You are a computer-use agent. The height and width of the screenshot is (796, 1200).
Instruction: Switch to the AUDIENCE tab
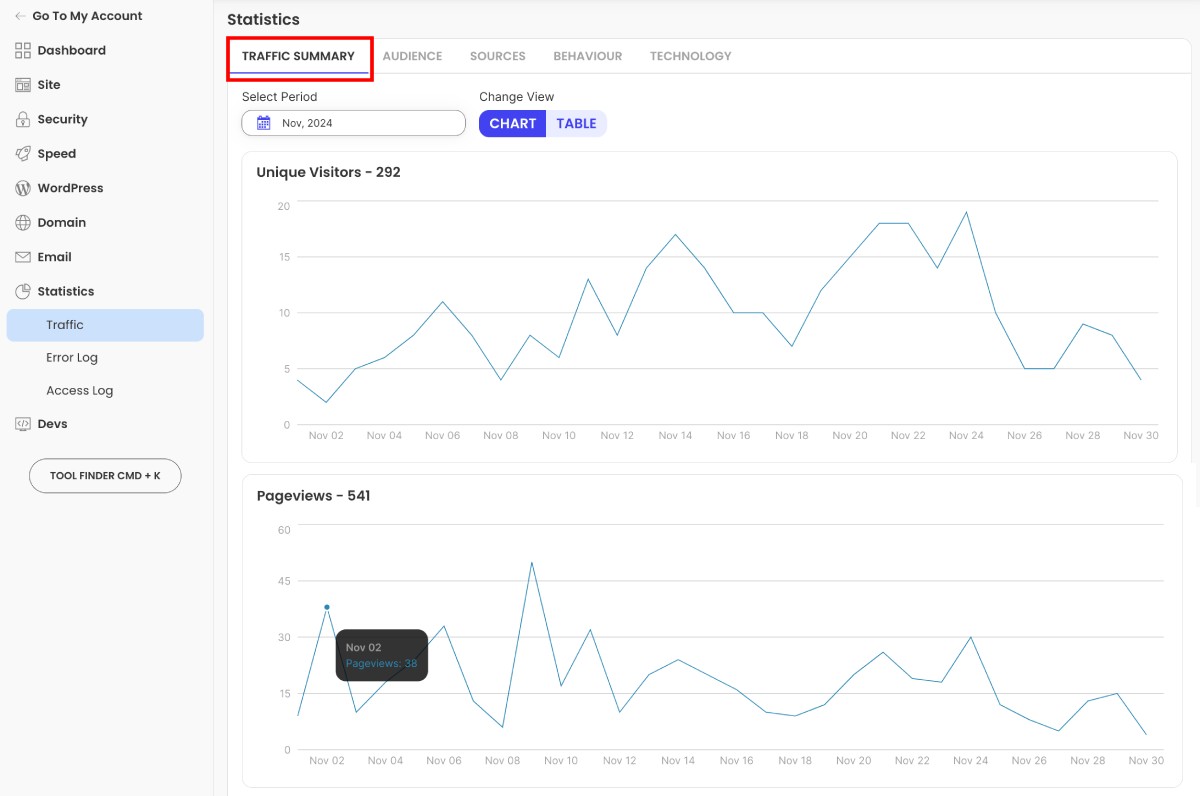point(412,56)
